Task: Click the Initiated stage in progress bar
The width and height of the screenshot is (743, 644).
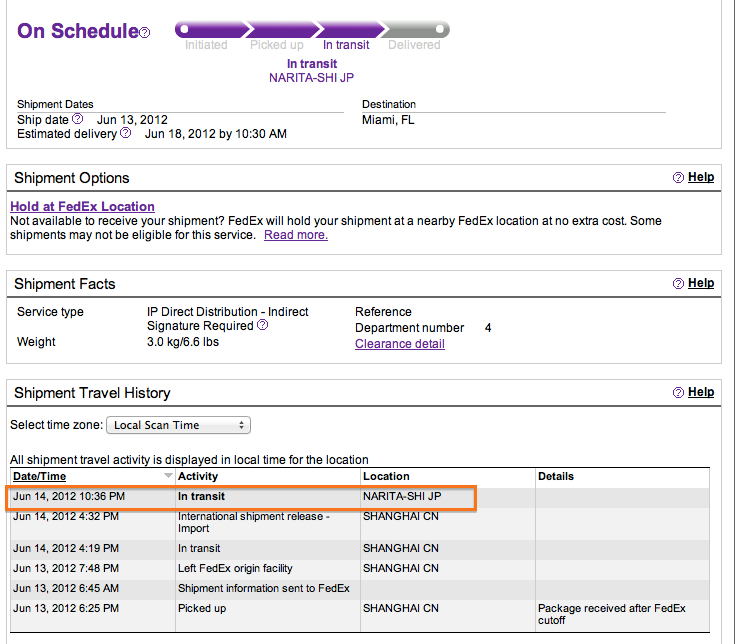Action: pos(206,45)
